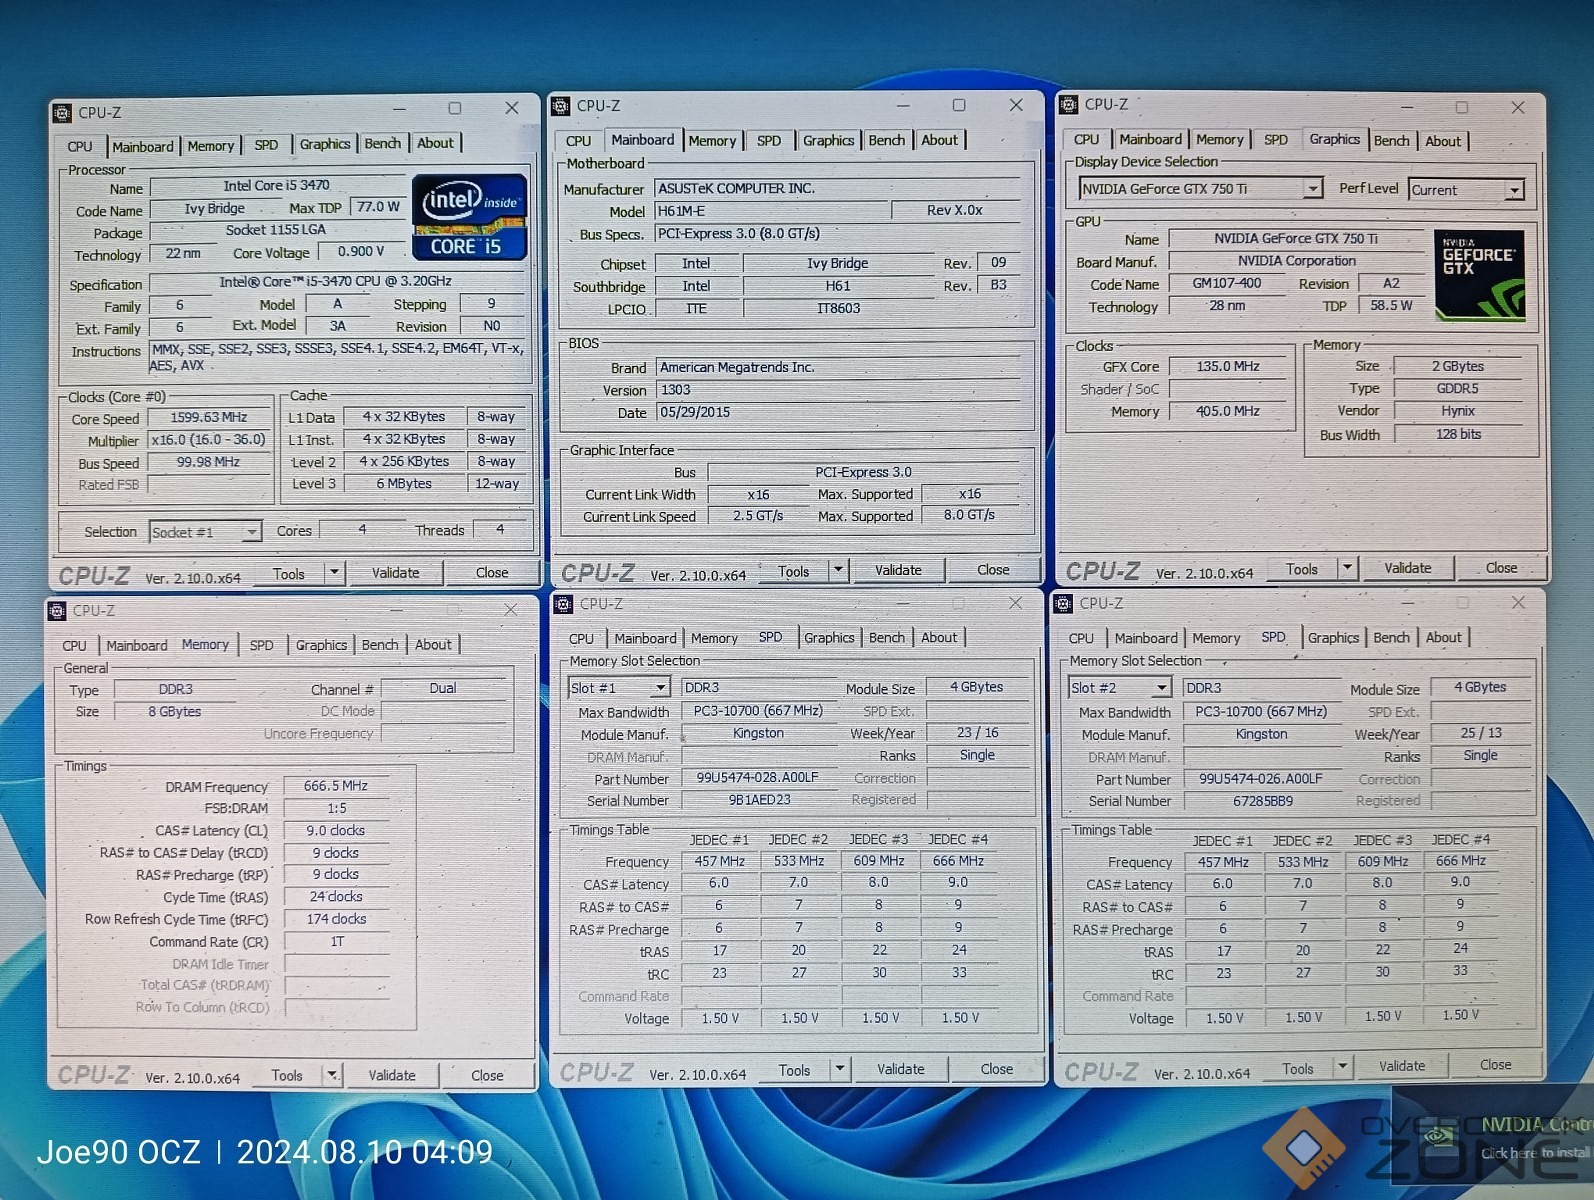
Task: Click the Manufacturer field ASUSTeK COMPUTER INC.
Action: pyautogui.click(x=838, y=188)
